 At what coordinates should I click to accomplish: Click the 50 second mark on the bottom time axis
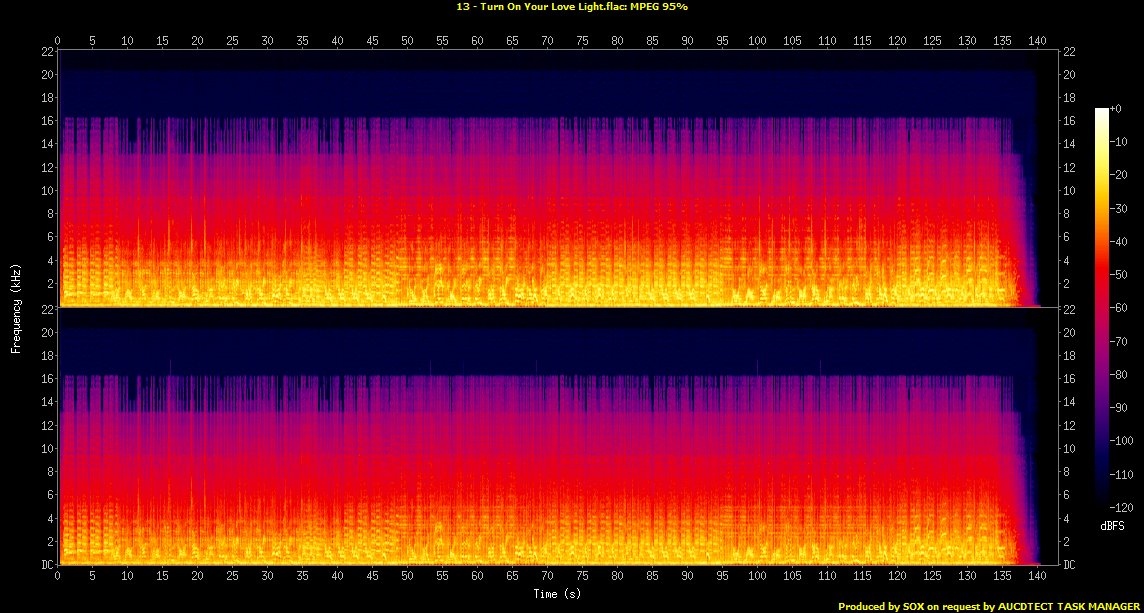click(407, 576)
